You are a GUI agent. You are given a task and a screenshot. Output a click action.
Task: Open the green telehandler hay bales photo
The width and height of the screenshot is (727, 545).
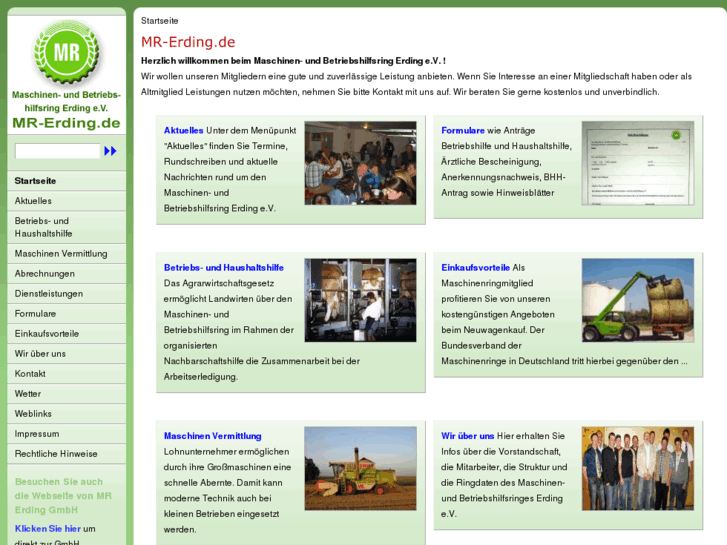point(638,301)
